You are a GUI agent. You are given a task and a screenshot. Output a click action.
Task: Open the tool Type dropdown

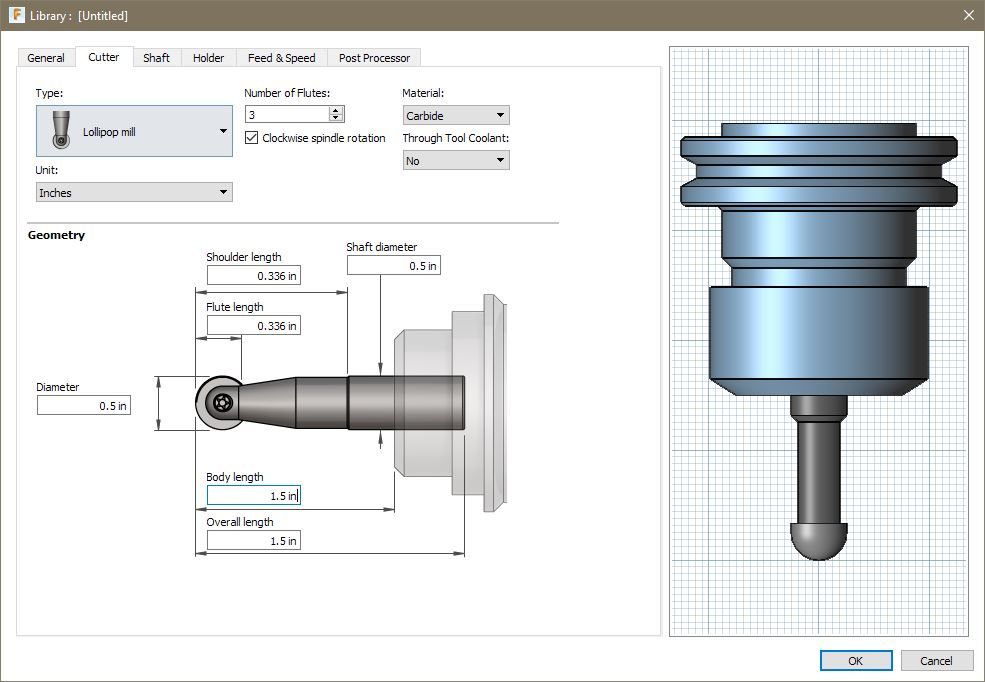(134, 131)
